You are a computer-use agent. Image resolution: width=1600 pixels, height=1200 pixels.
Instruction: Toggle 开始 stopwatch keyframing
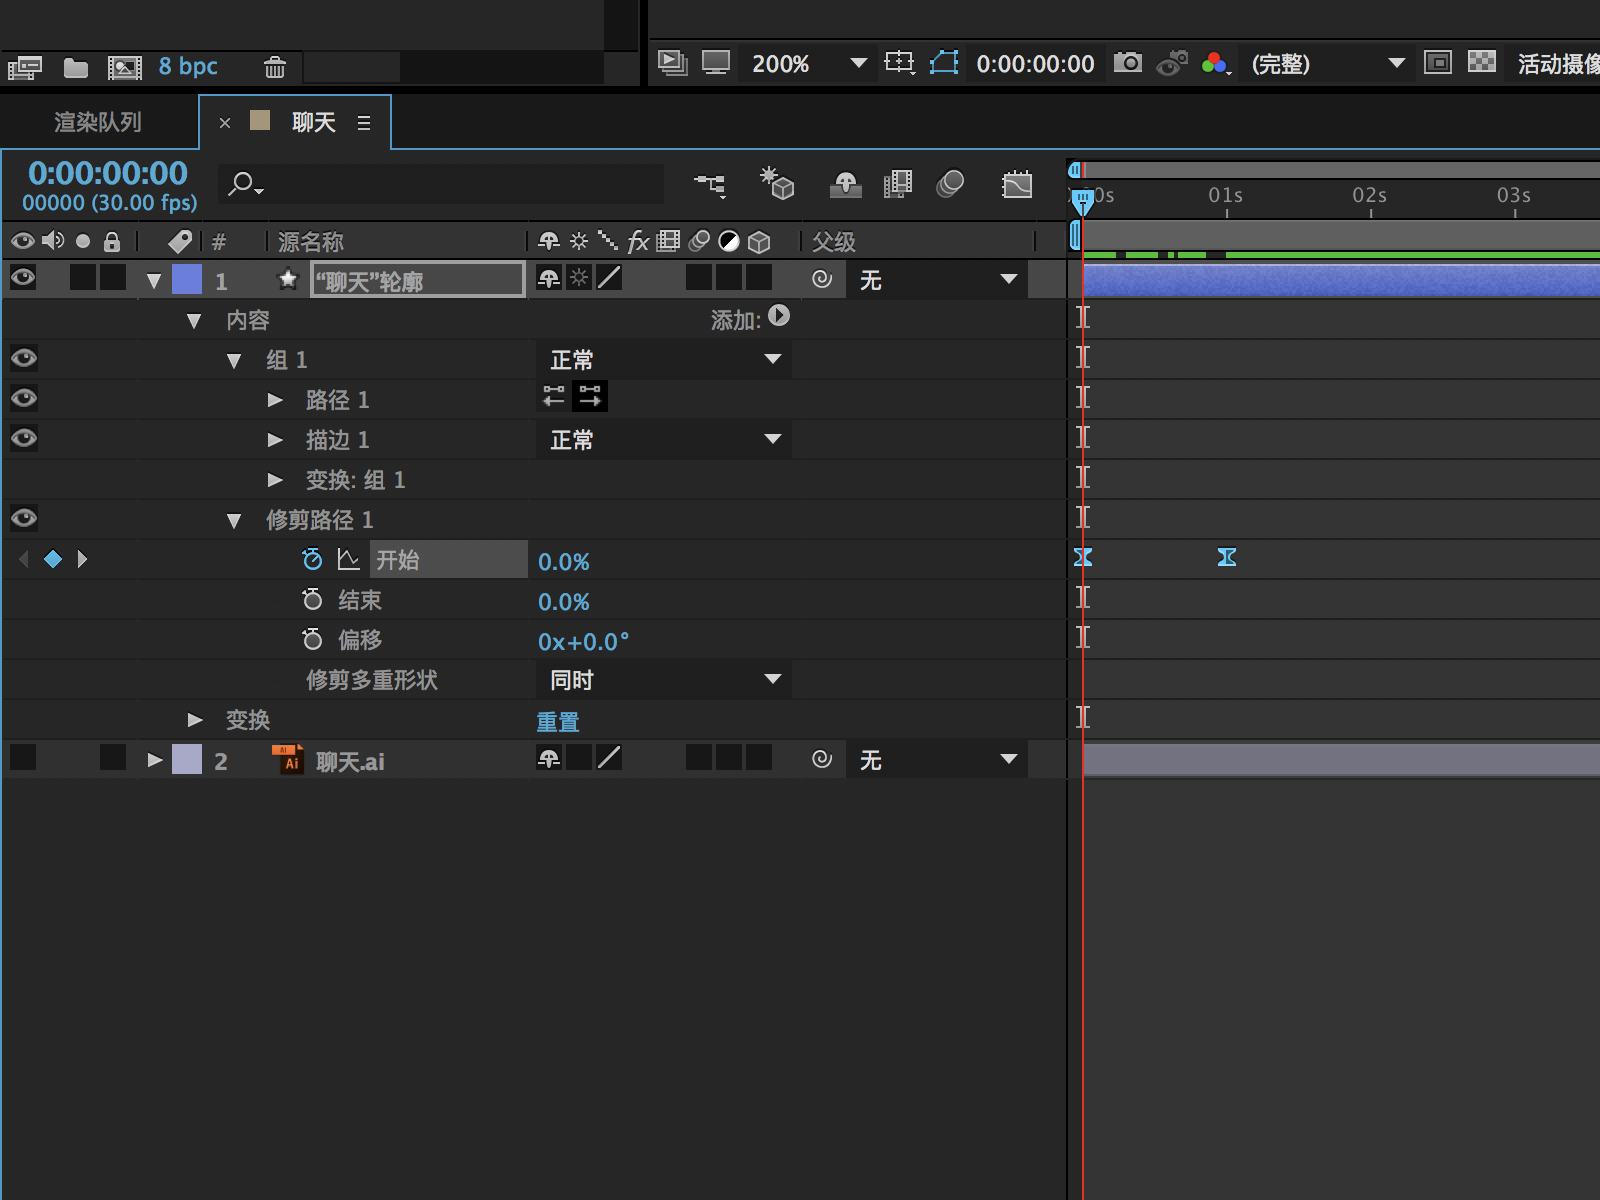click(312, 559)
